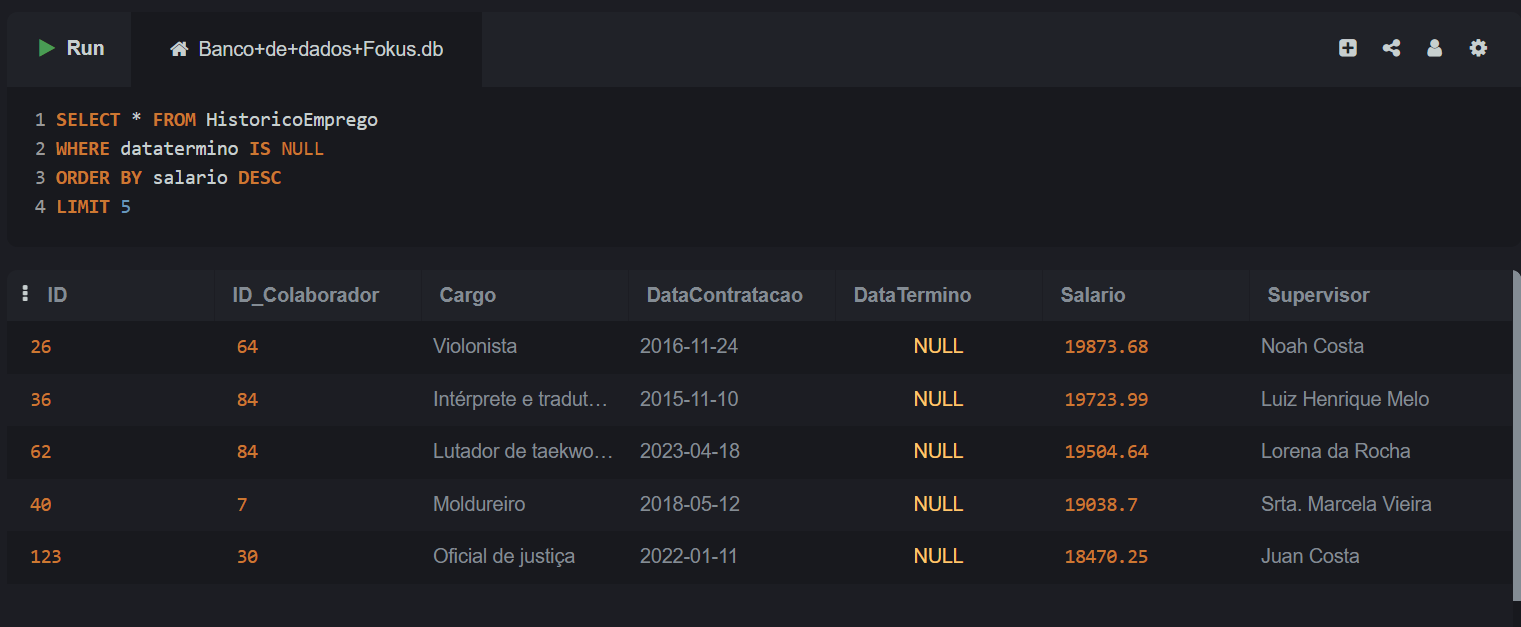Click the ORDER BY salario DESC line
Screen dimensions: 1521x627
(x=168, y=178)
